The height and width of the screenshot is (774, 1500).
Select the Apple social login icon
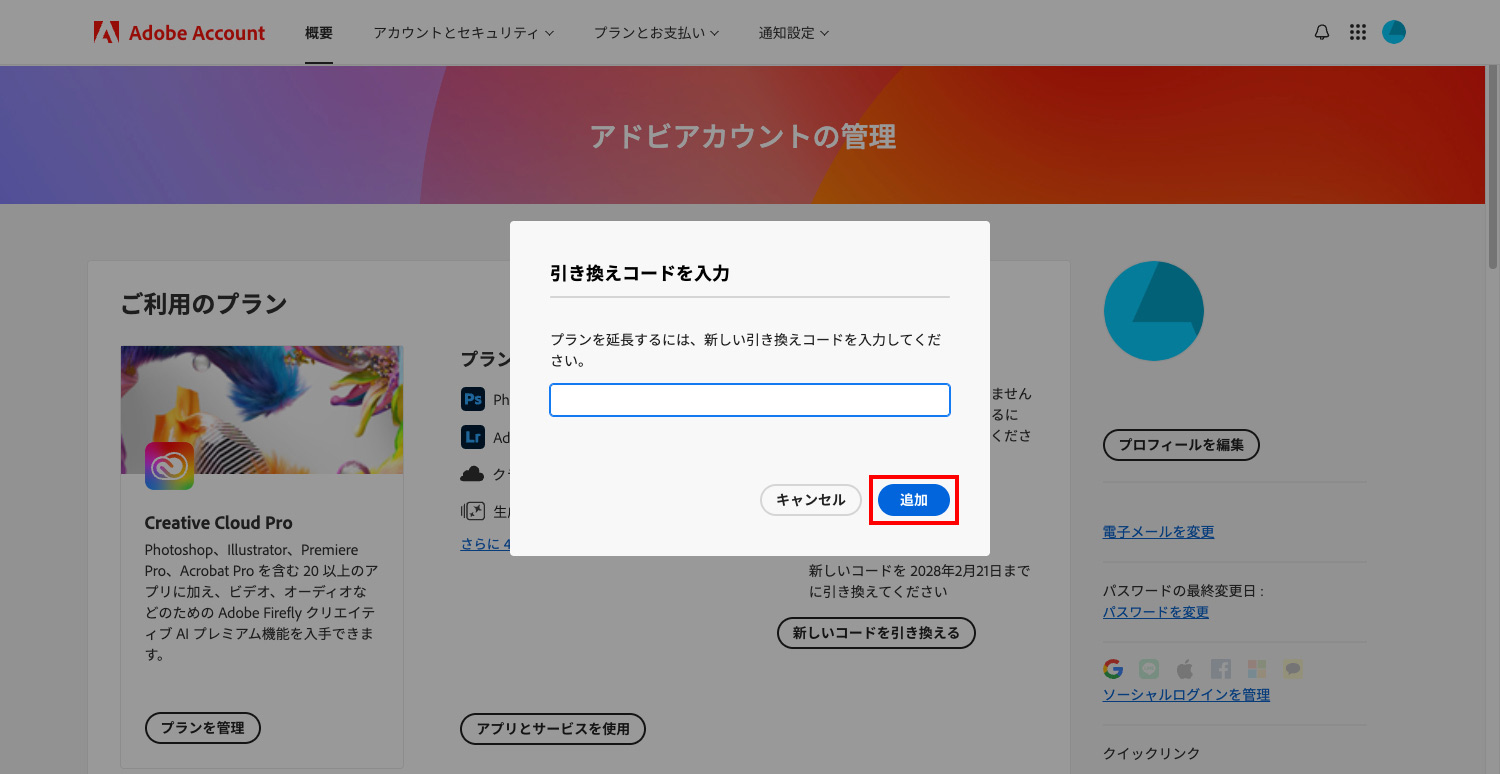click(x=1185, y=668)
